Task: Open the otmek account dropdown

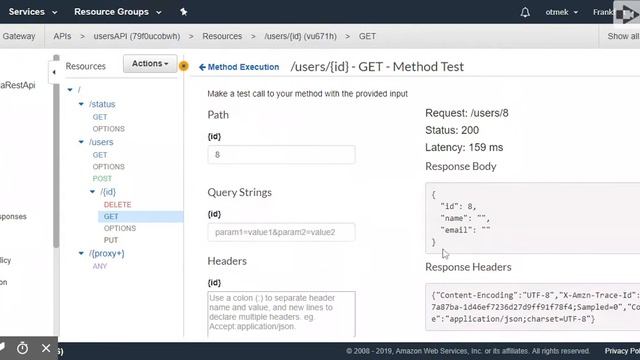Action: pos(562,12)
